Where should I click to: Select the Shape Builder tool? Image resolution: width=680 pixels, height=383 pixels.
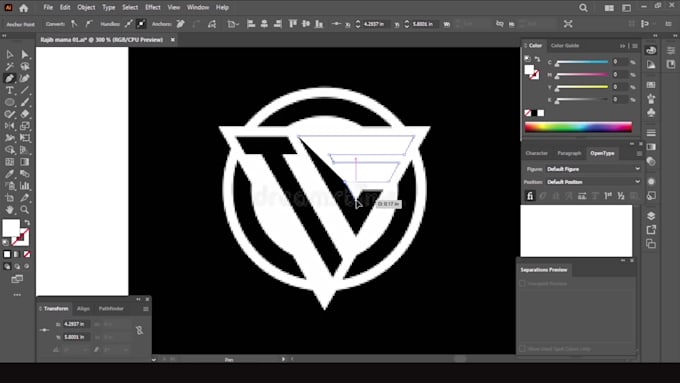click(10, 150)
